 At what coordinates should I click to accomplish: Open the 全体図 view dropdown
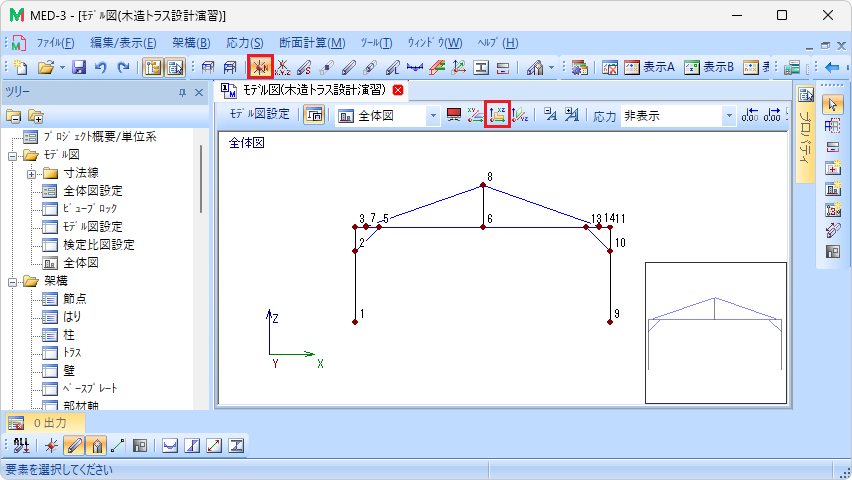(433, 115)
